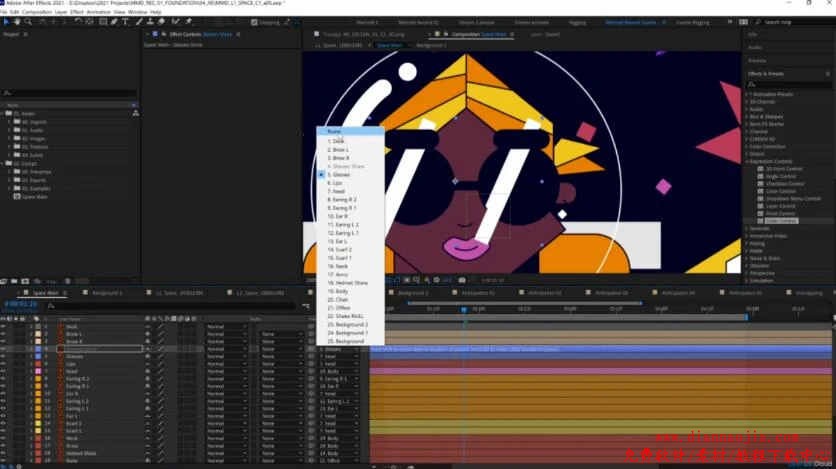Switch to the Rigging workspace

coord(580,21)
